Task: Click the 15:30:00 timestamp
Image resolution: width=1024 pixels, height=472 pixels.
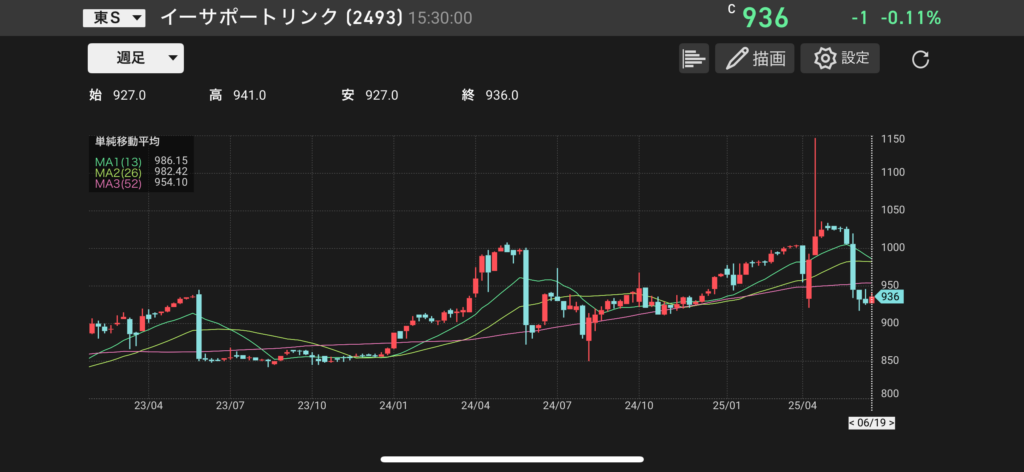Action: [x=440, y=18]
